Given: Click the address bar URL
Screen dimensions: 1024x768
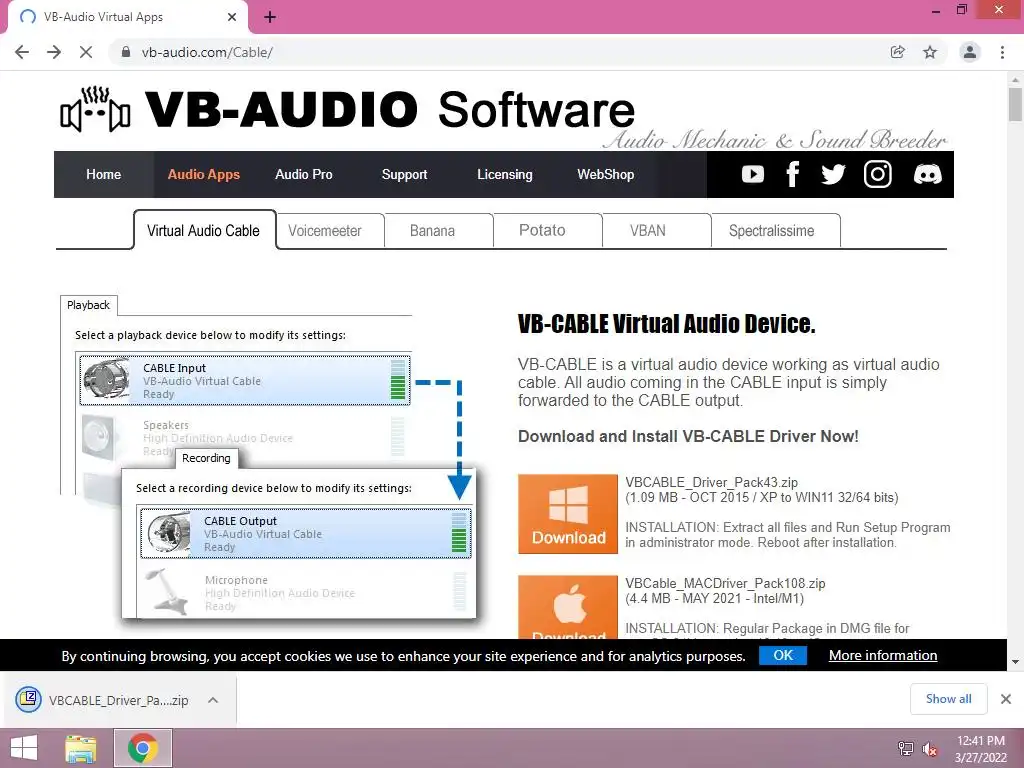Looking at the screenshot, I should point(207,52).
